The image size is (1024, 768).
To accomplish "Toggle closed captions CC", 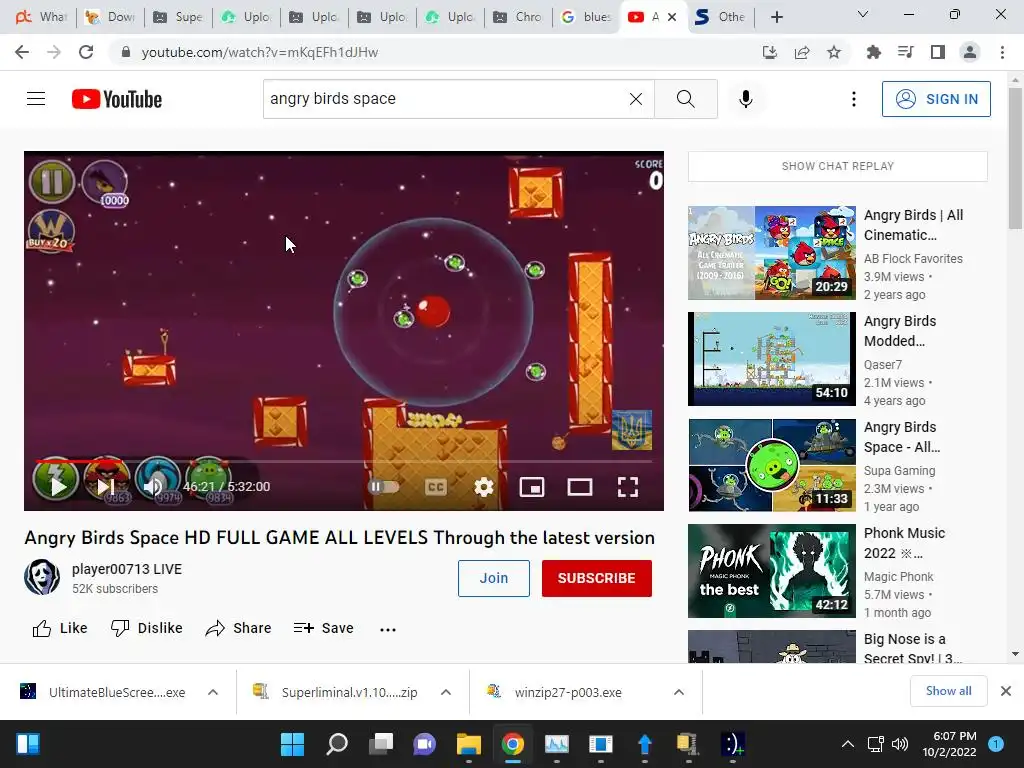I will tap(436, 487).
